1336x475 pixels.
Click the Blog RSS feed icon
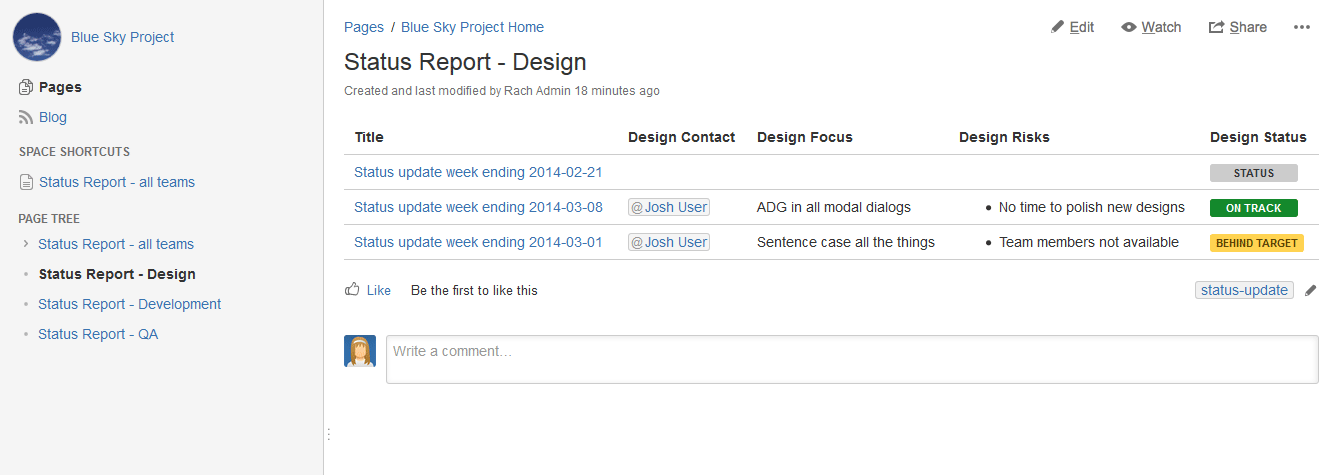[26, 118]
